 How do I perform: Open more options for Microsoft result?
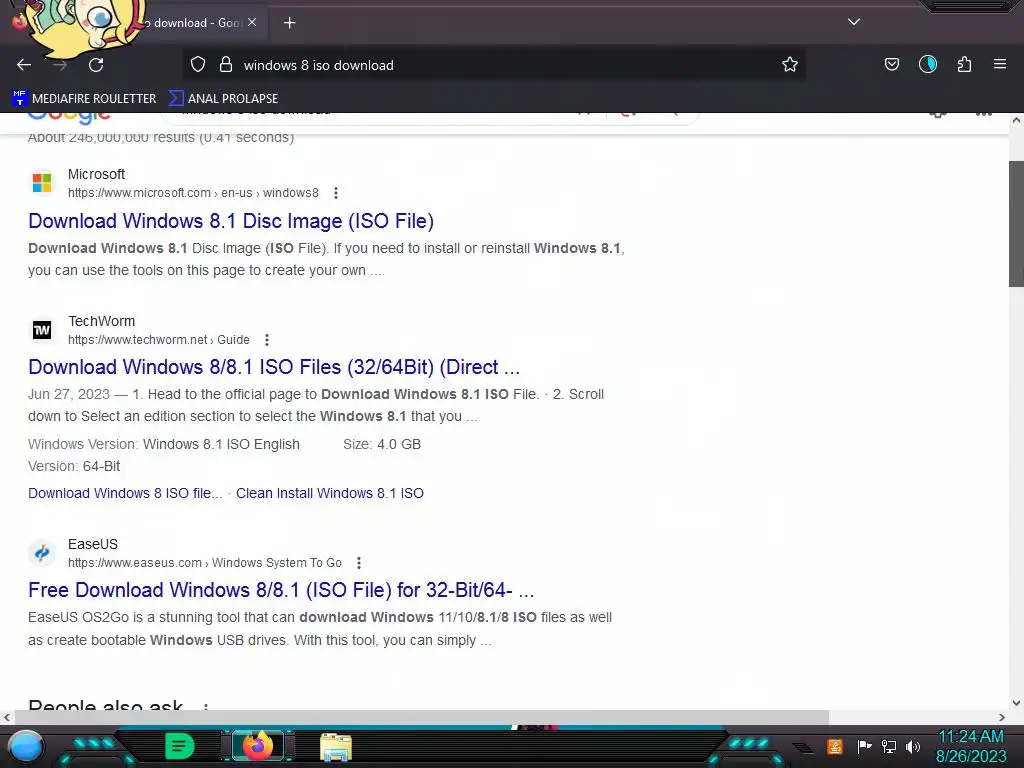tap(336, 193)
